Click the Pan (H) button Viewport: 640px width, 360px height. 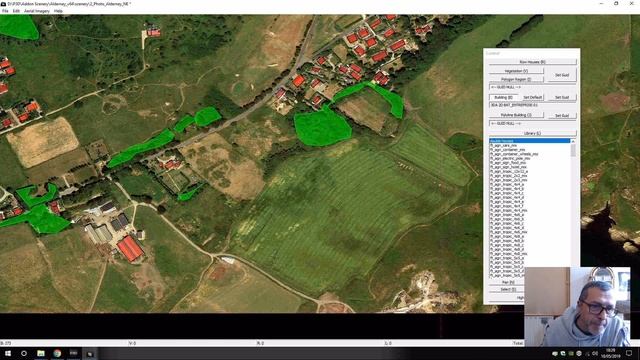pos(508,282)
